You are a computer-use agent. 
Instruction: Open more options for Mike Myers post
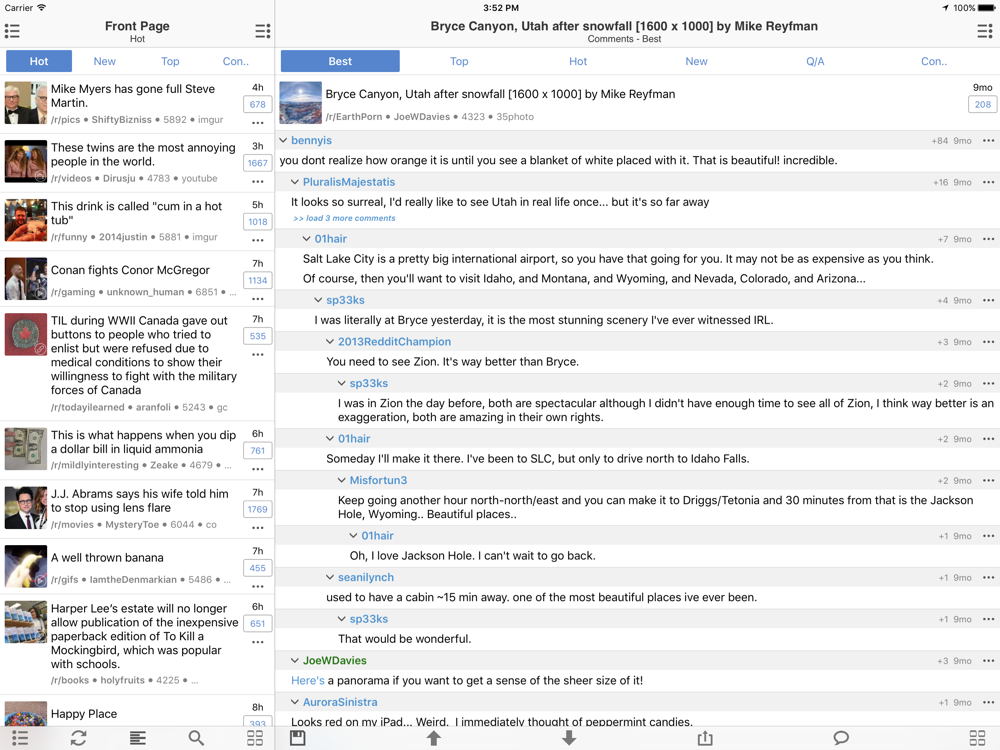(x=258, y=122)
